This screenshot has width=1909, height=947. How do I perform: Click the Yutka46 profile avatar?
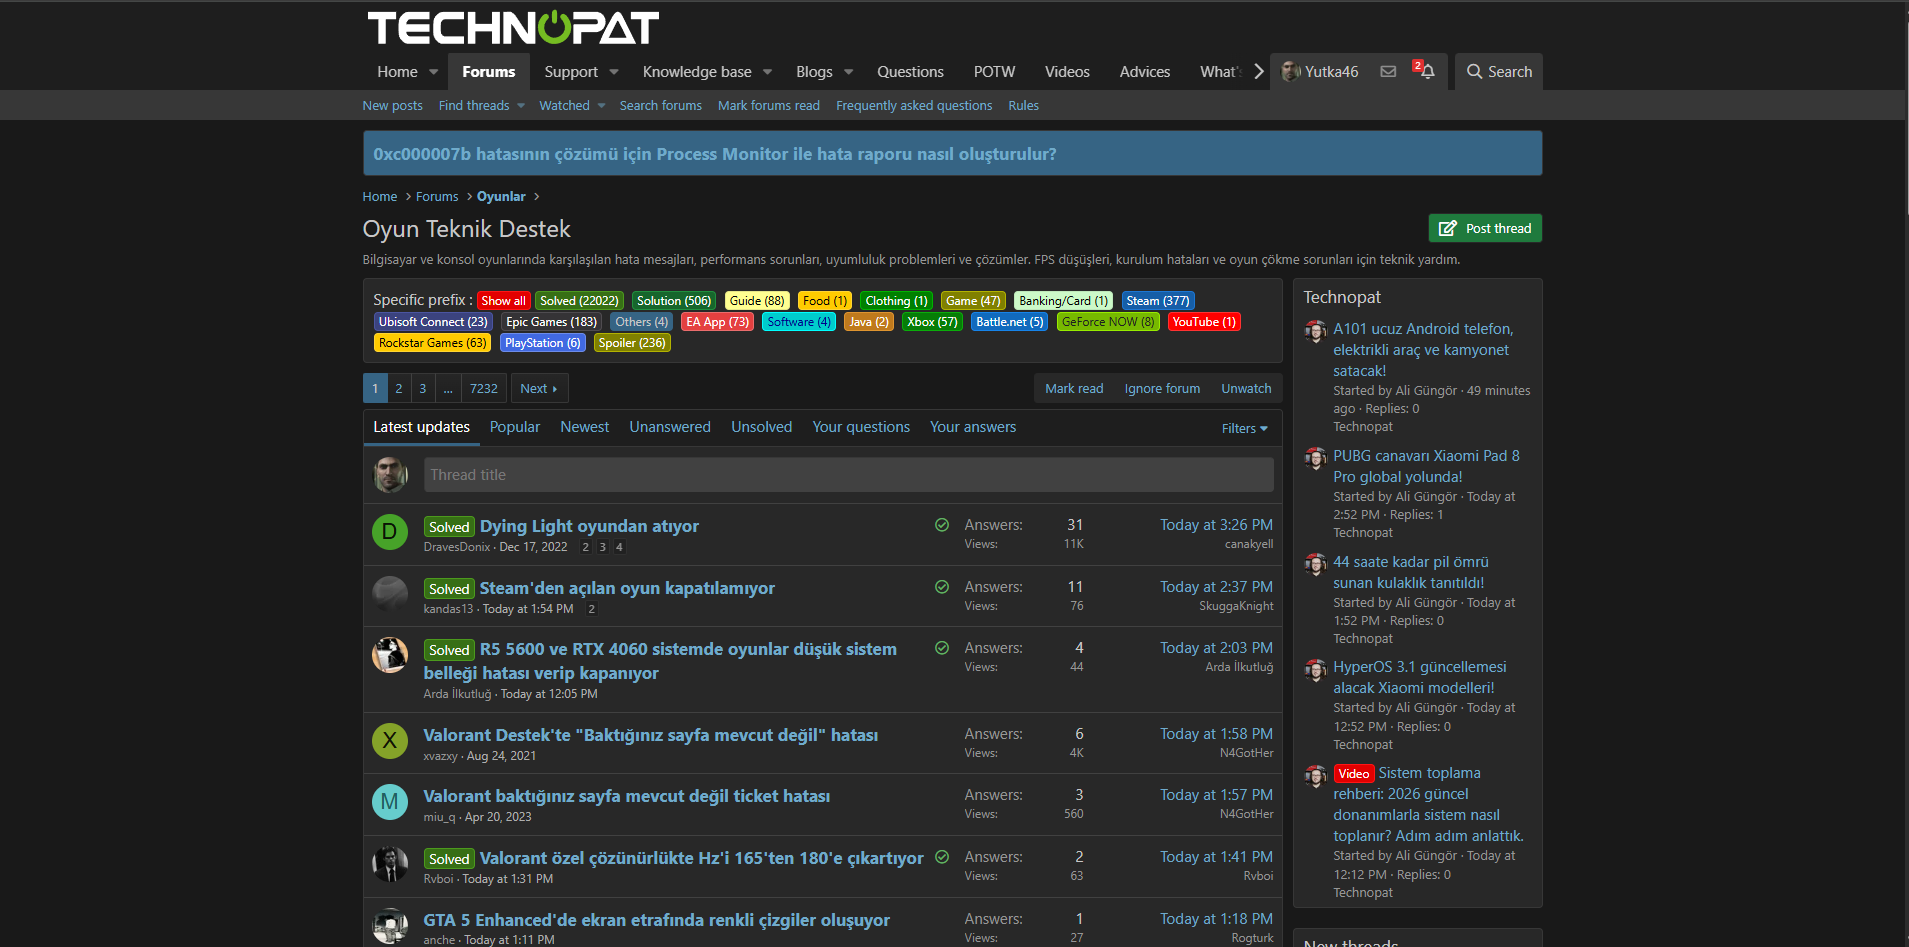[x=1291, y=72]
